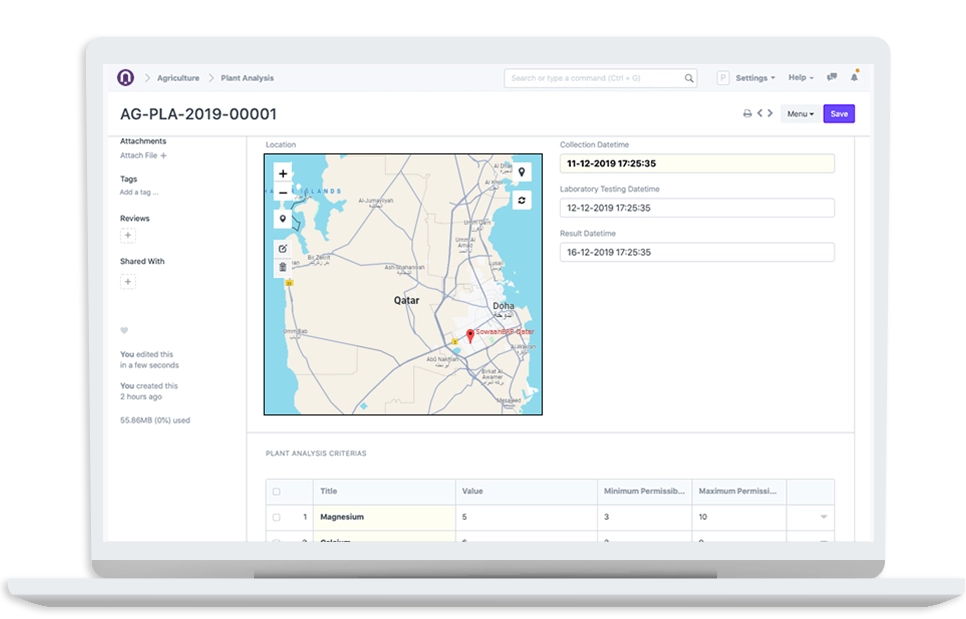Click the heart like icon in sidebar
The height and width of the screenshot is (619, 966).
click(124, 330)
